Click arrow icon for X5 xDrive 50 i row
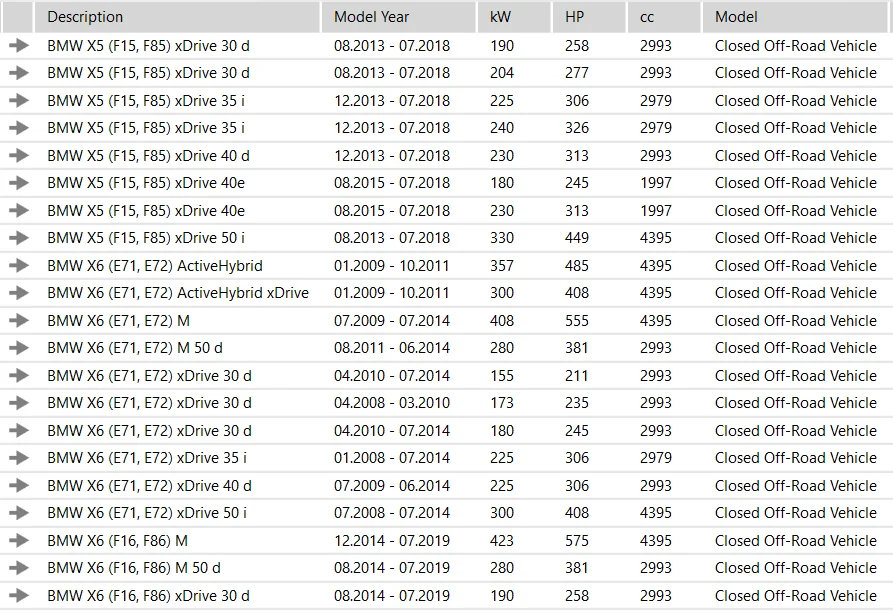Viewport: 893px width, 613px height. pyautogui.click(x=18, y=238)
